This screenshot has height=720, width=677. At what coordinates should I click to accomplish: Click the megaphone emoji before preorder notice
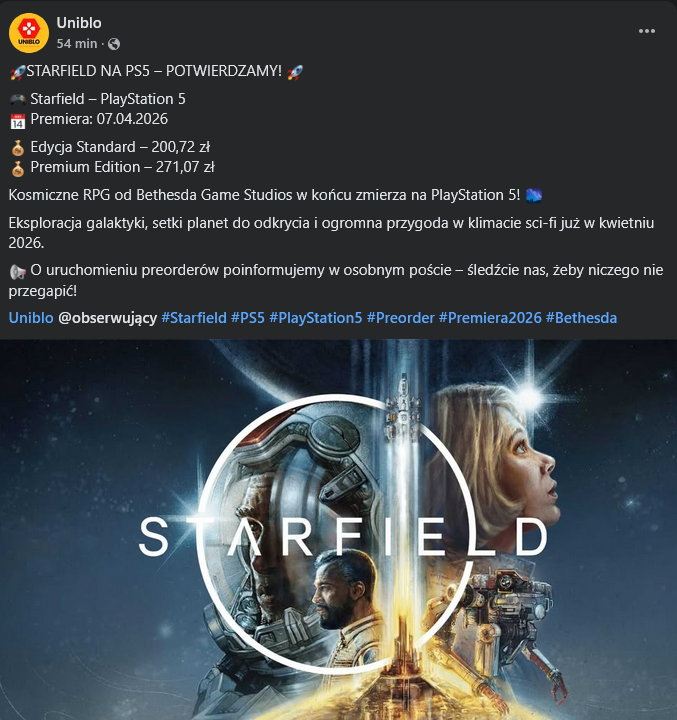click(x=17, y=272)
